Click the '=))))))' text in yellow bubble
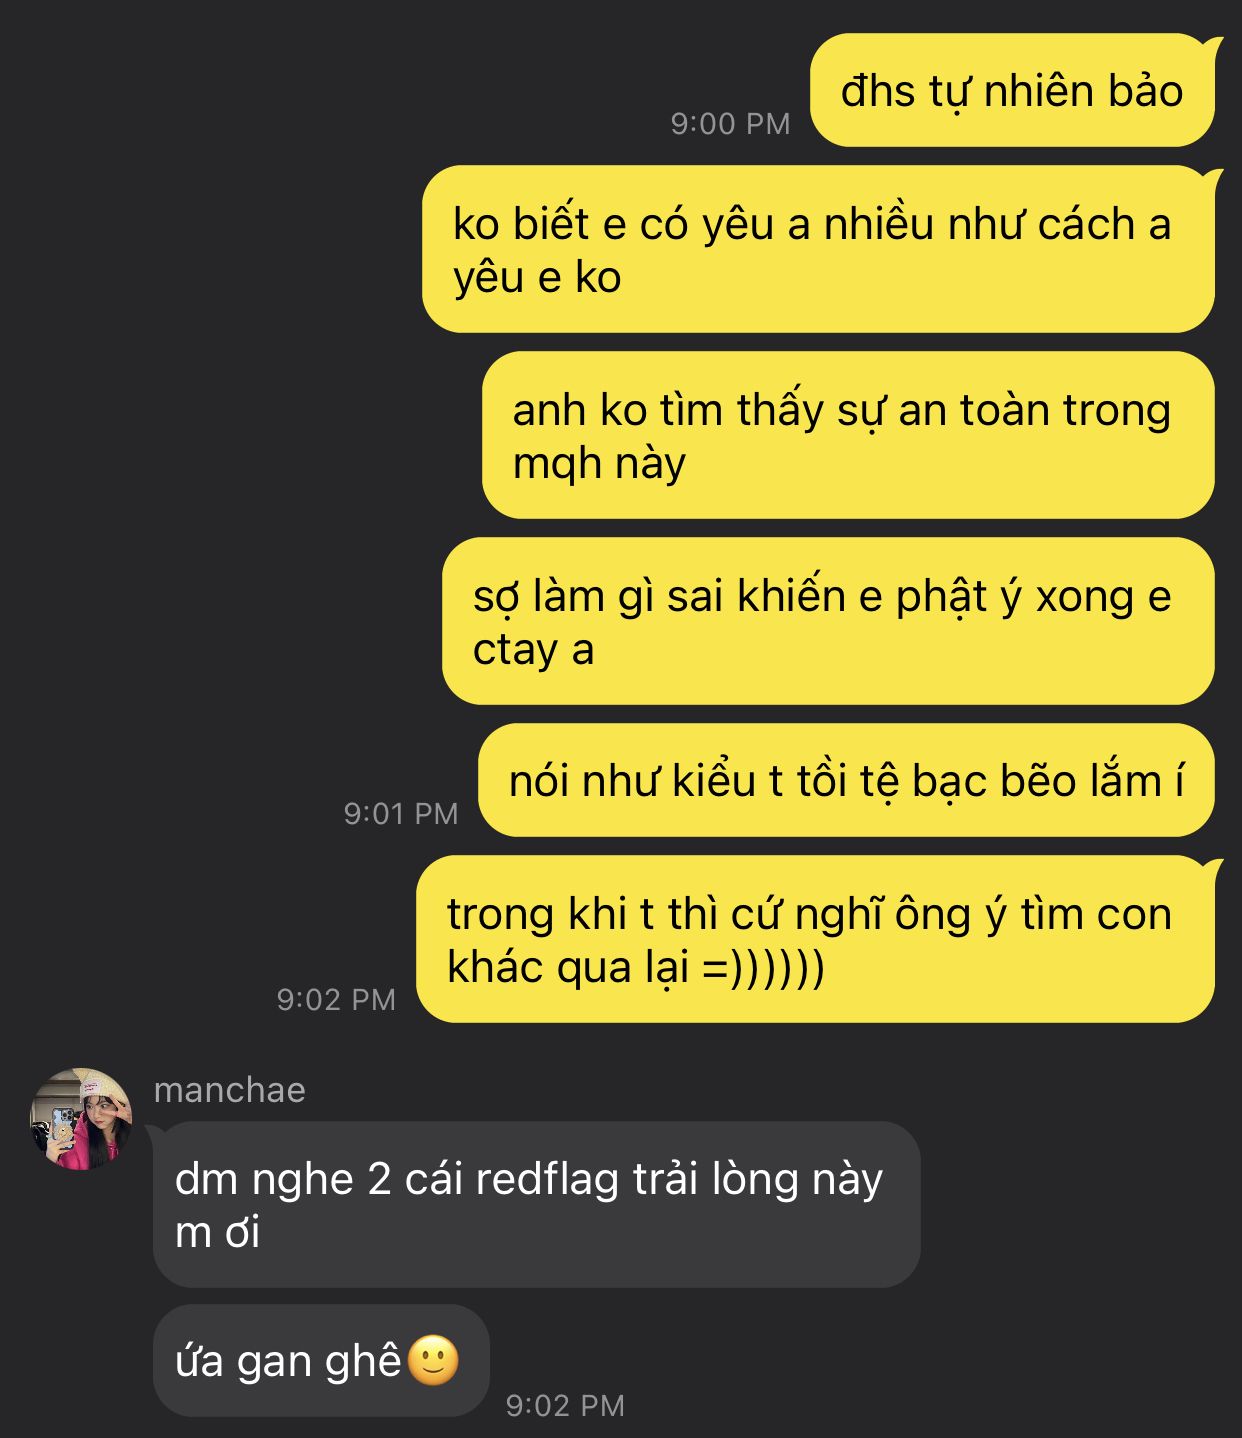 (763, 967)
